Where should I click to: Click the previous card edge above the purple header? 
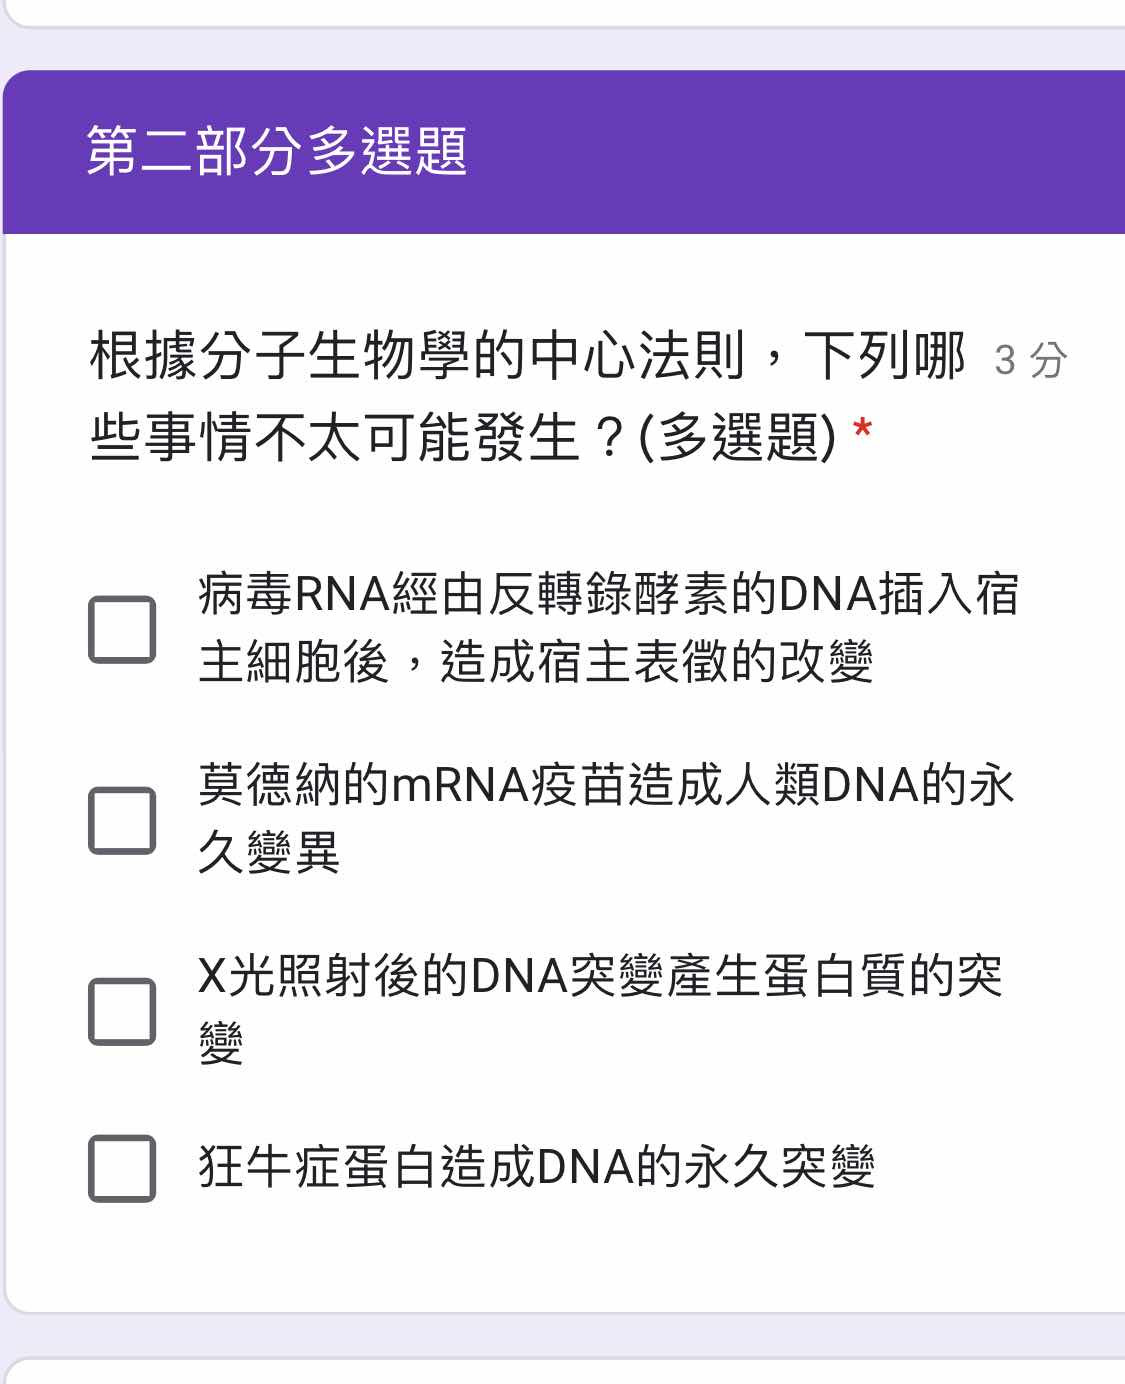(x=564, y=13)
